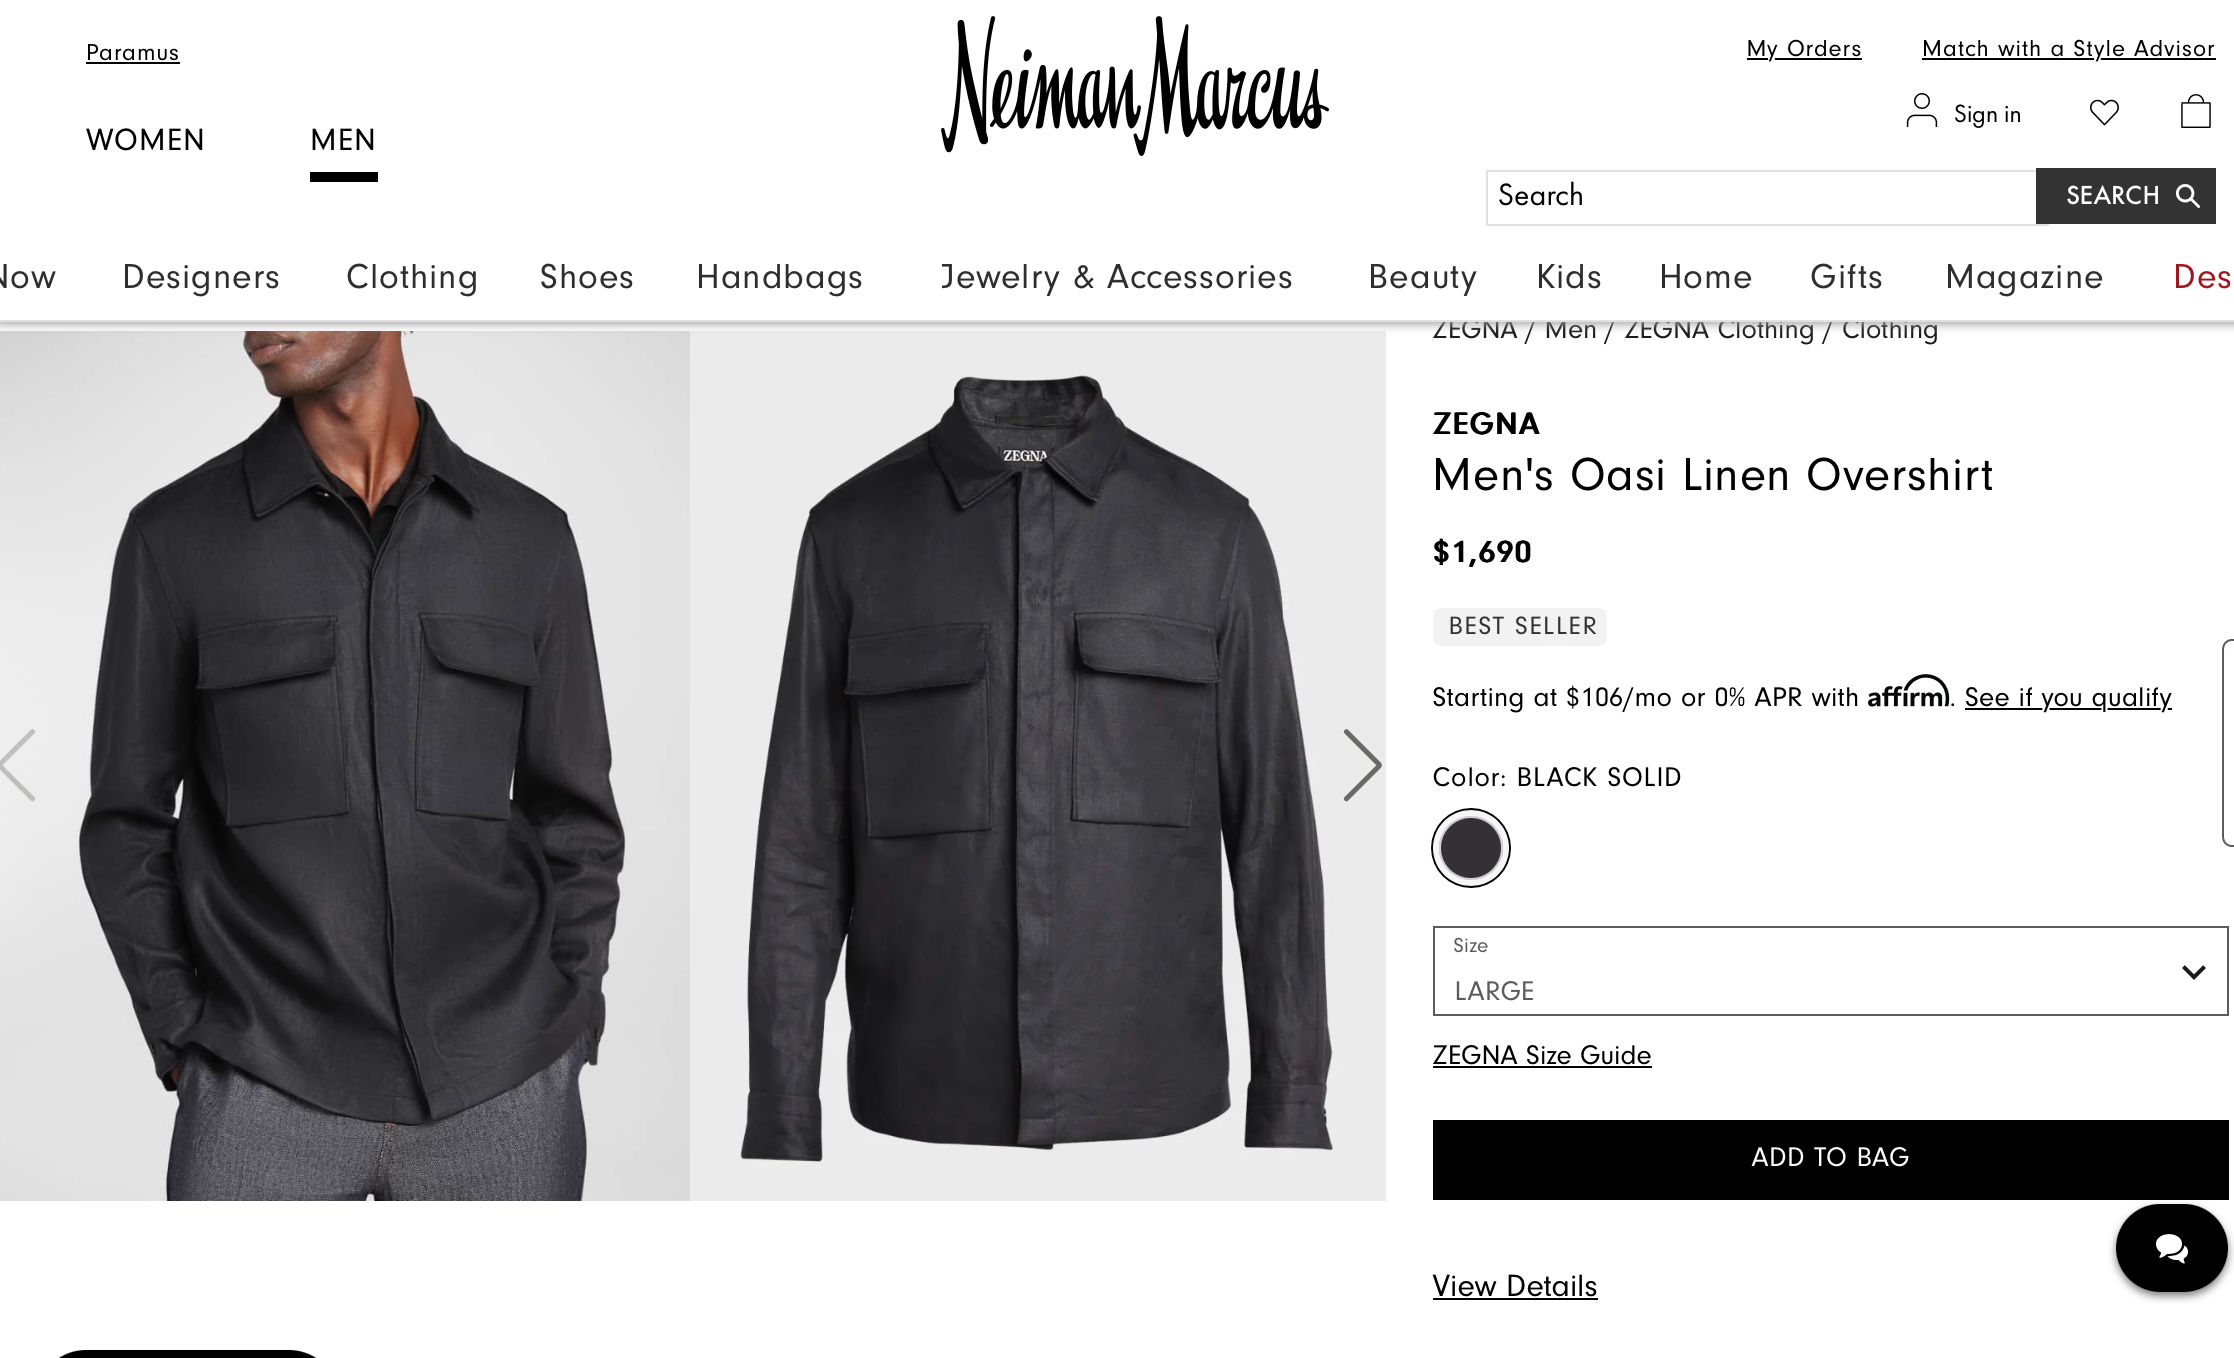Viewport: 2234px width, 1358px height.
Task: Switch to the WOMEN tab
Action: tap(145, 140)
